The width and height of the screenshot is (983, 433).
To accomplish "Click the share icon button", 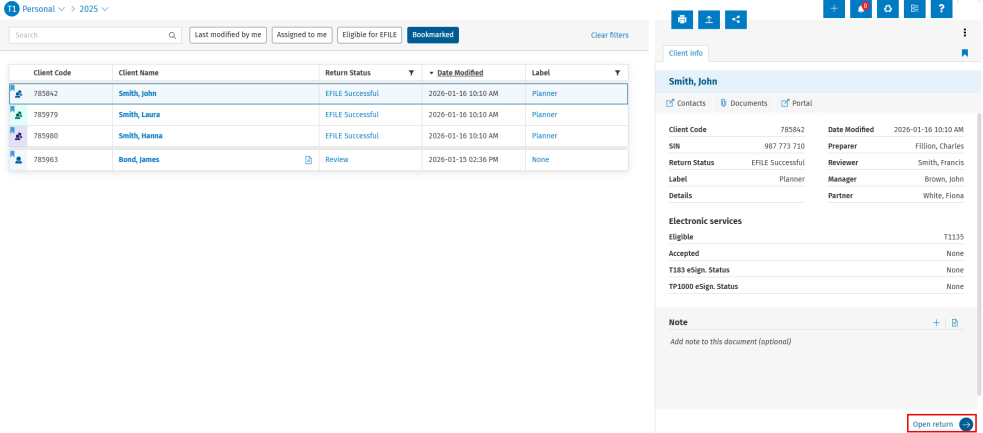I will (x=737, y=18).
